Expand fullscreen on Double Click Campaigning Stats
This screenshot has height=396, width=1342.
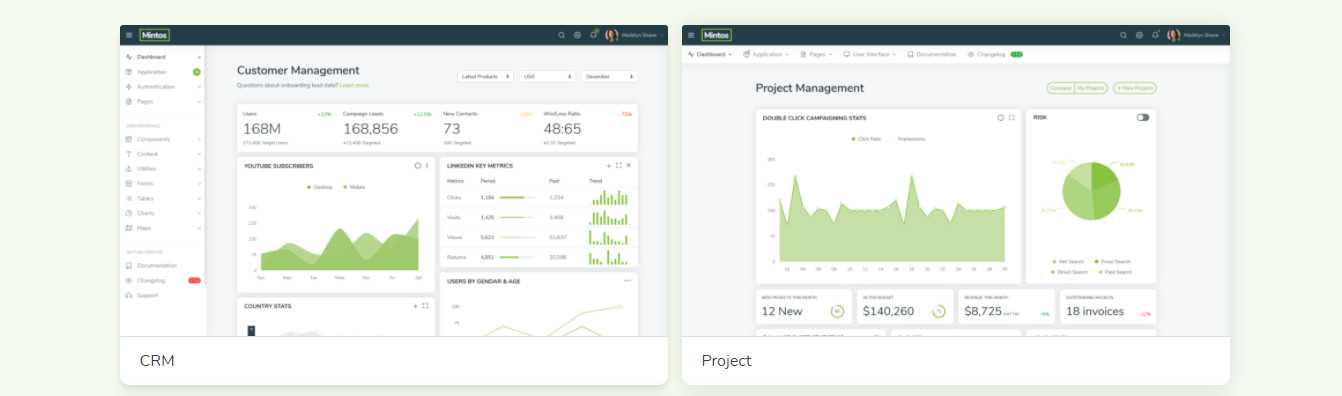[x=1012, y=117]
